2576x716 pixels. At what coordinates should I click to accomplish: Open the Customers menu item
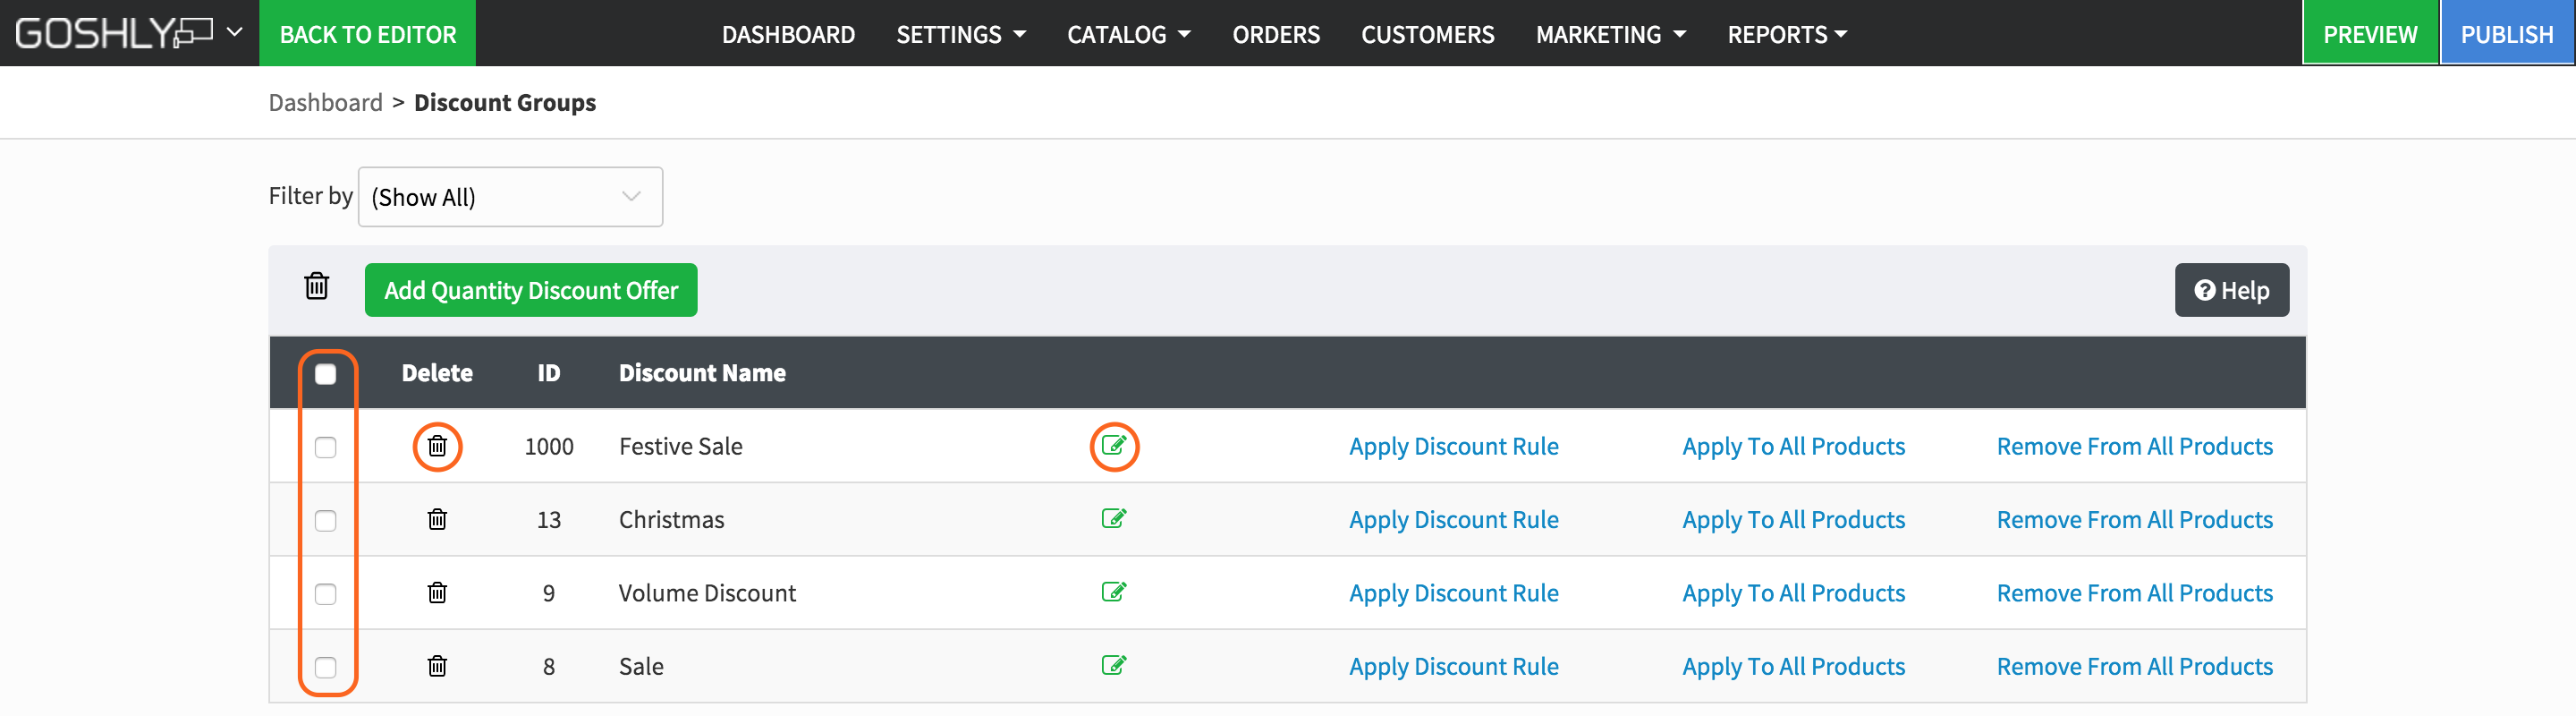1427,35
